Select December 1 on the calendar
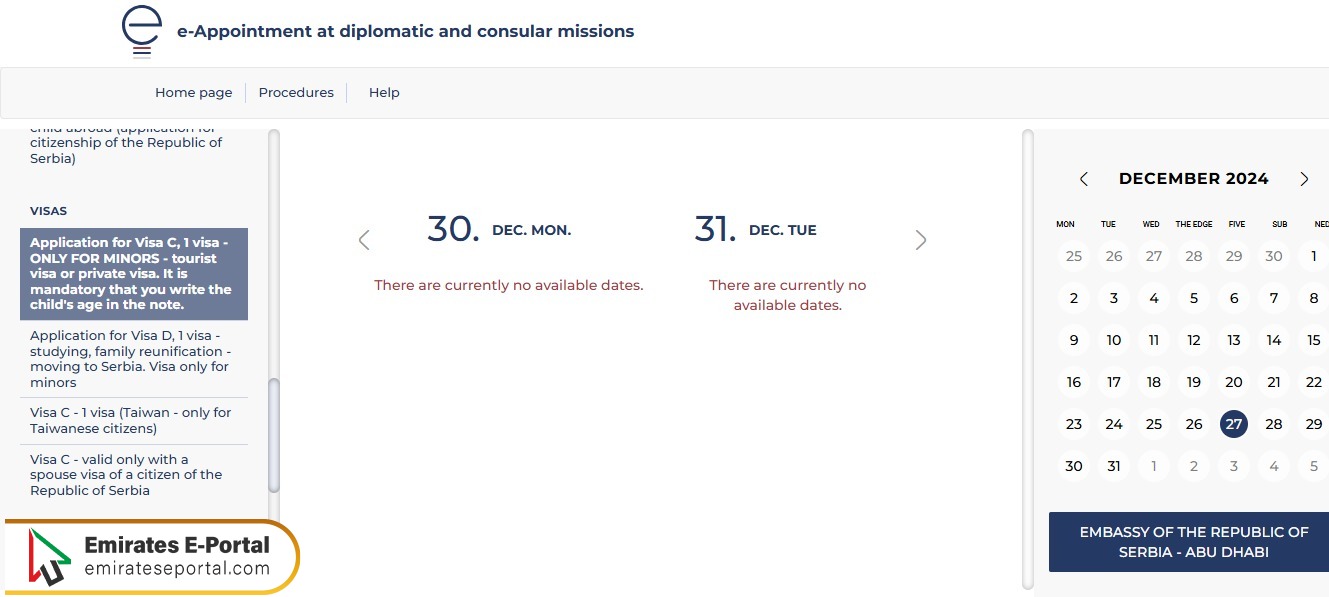Image resolution: width=1329 pixels, height=597 pixels. coord(1313,256)
